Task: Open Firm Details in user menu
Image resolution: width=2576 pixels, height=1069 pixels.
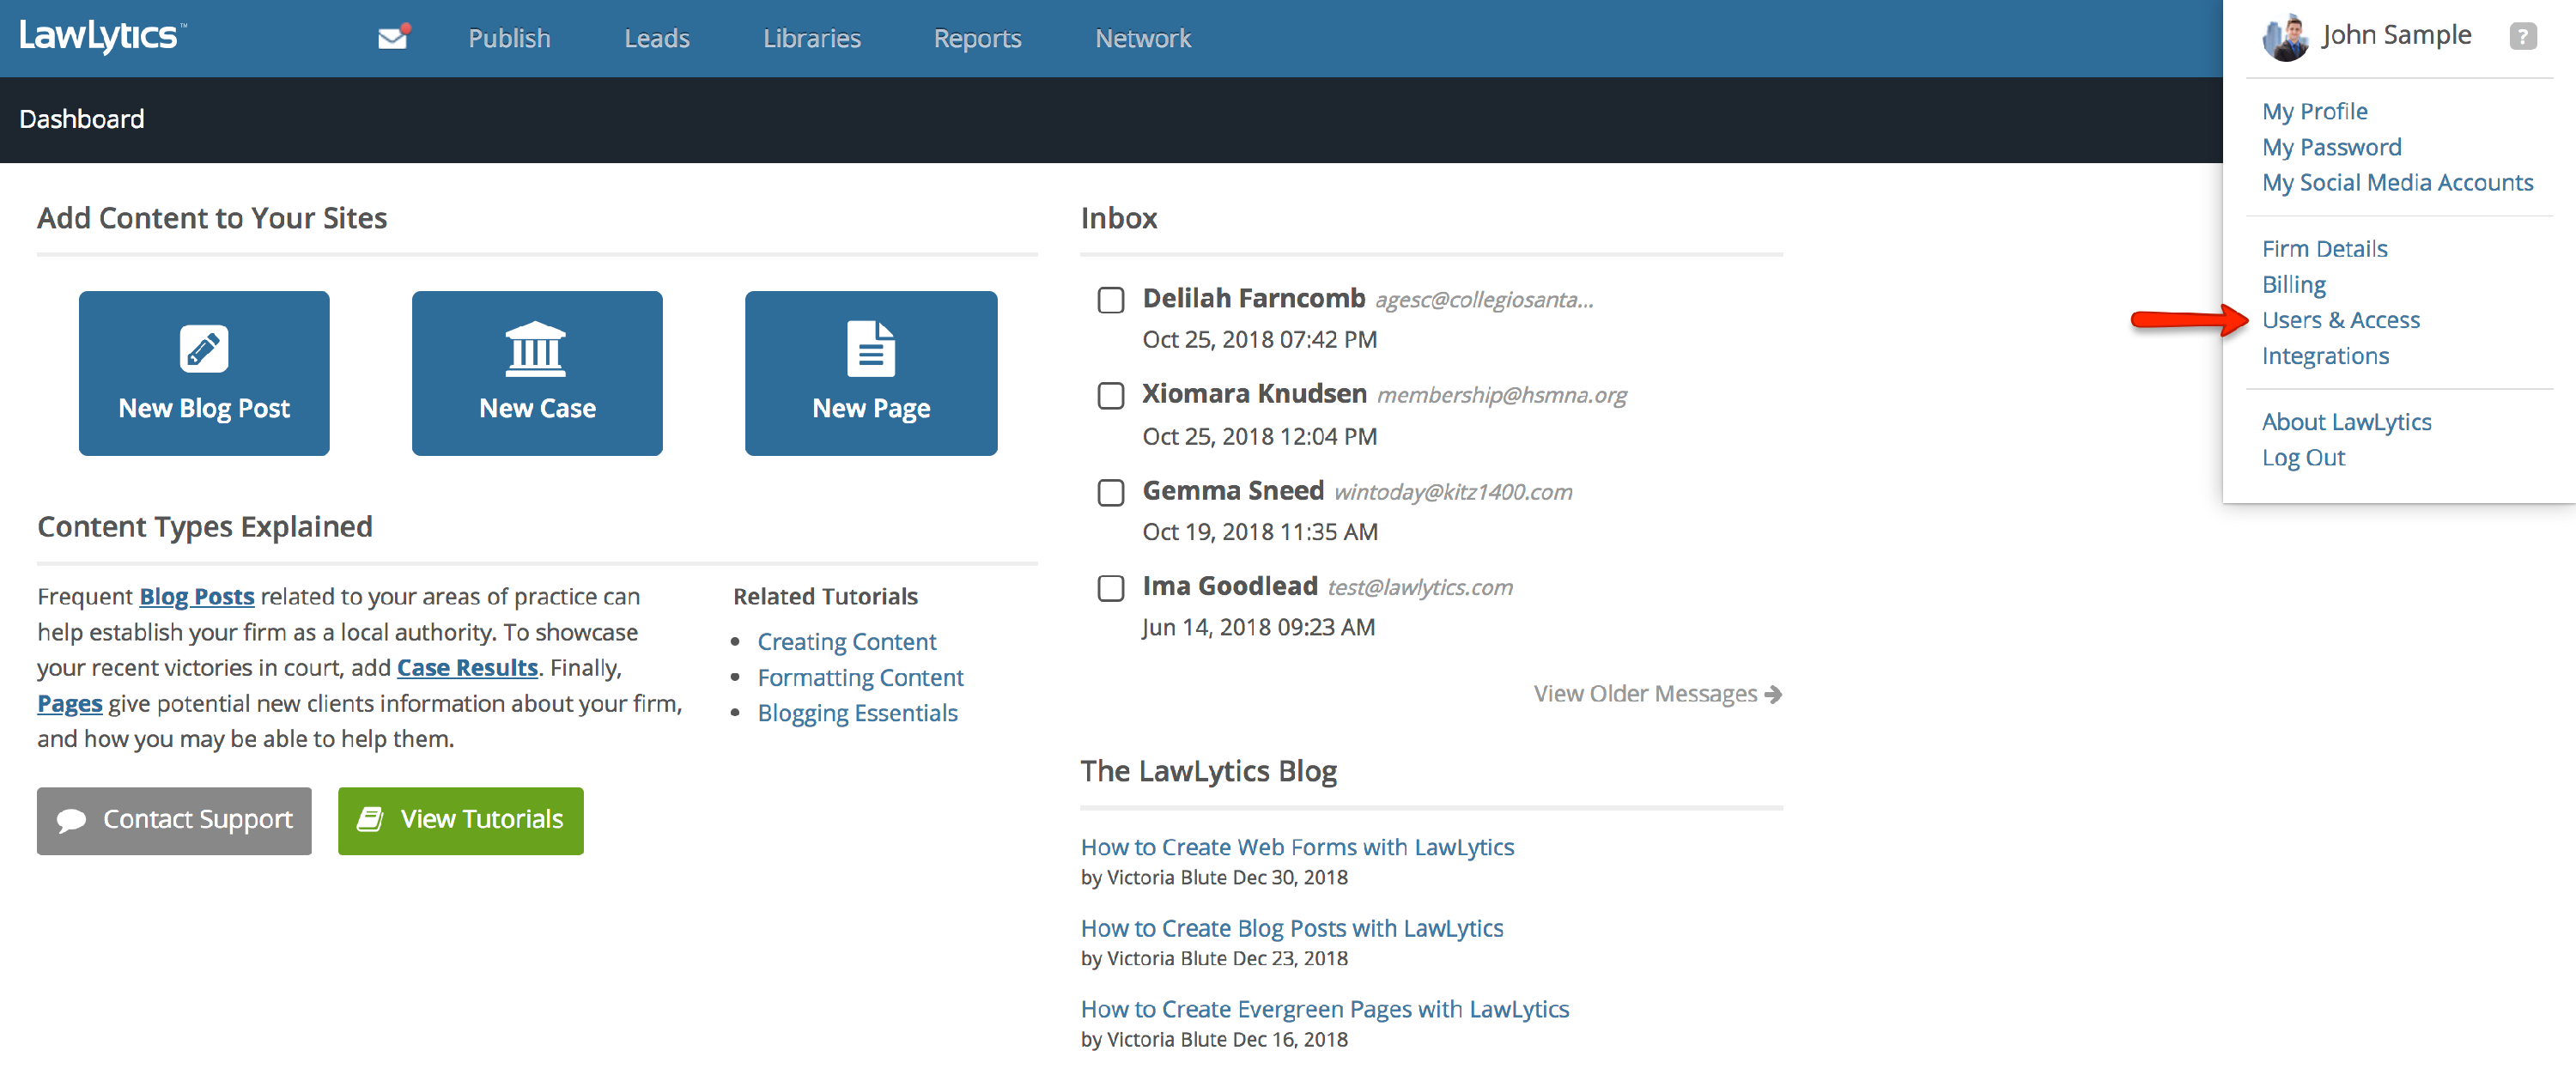Action: point(2324,248)
